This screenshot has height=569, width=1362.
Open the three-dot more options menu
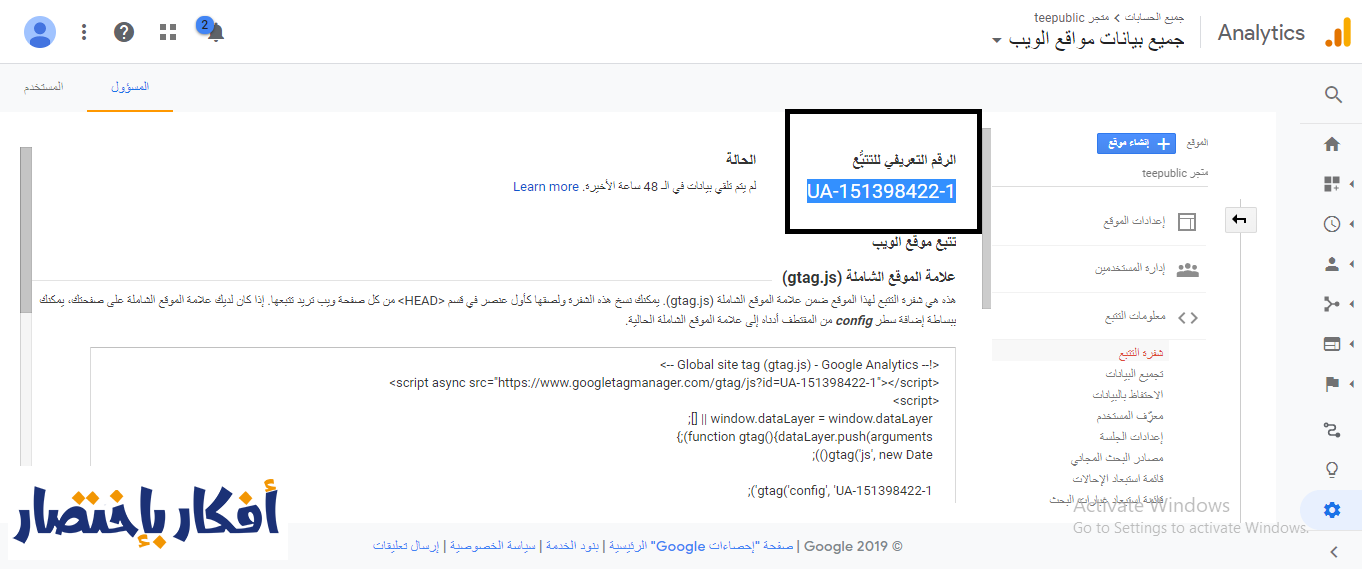tap(84, 32)
